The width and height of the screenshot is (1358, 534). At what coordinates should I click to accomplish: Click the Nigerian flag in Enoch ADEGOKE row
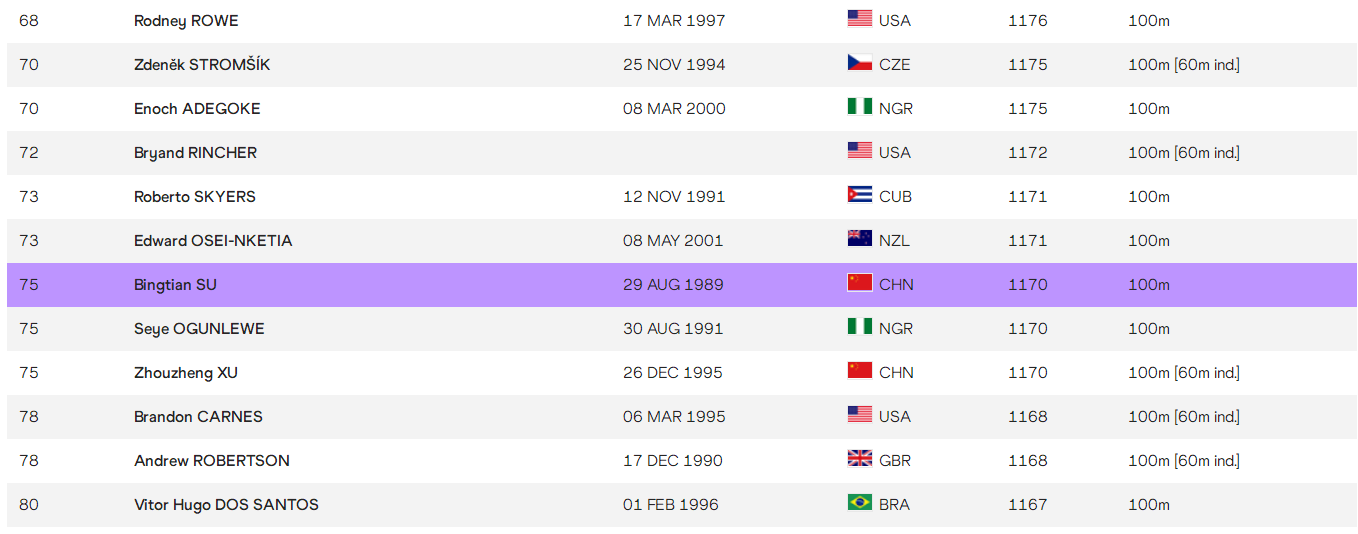click(x=859, y=107)
